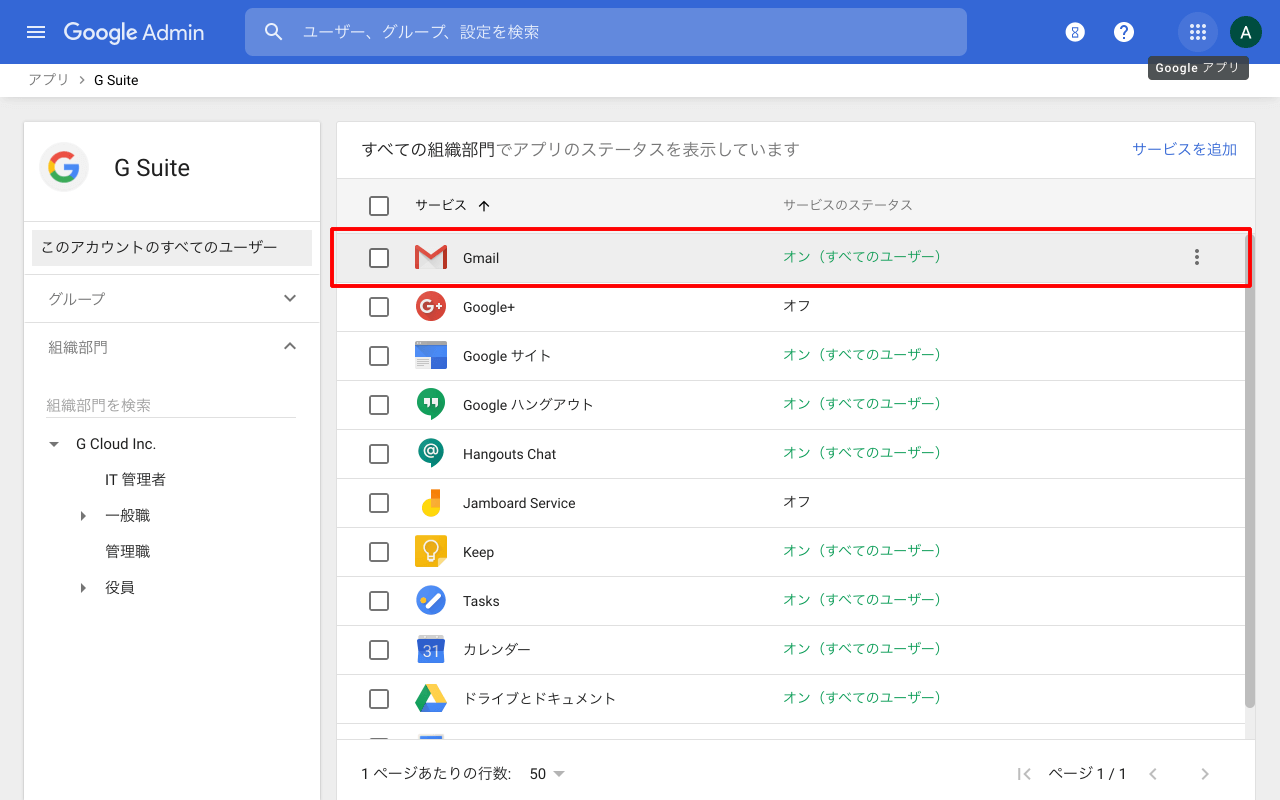Check the Gmail row checkbox
1280x800 pixels.
coord(379,258)
